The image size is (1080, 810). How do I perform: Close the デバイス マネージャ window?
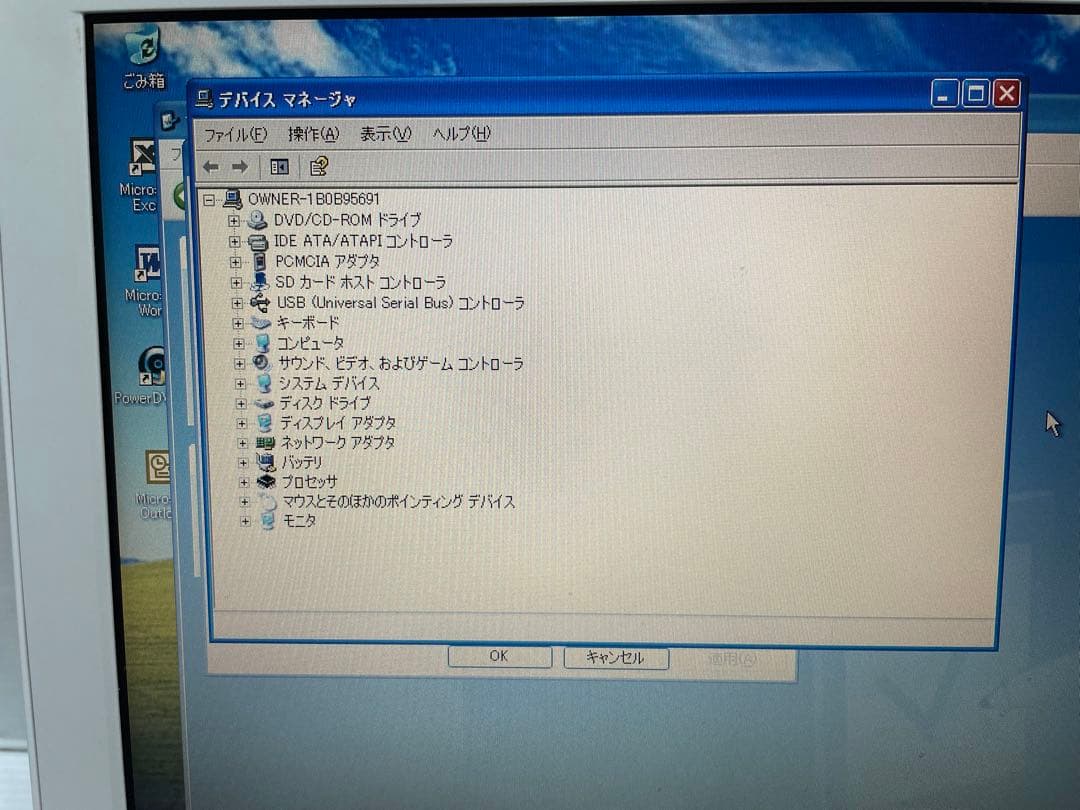click(1006, 92)
